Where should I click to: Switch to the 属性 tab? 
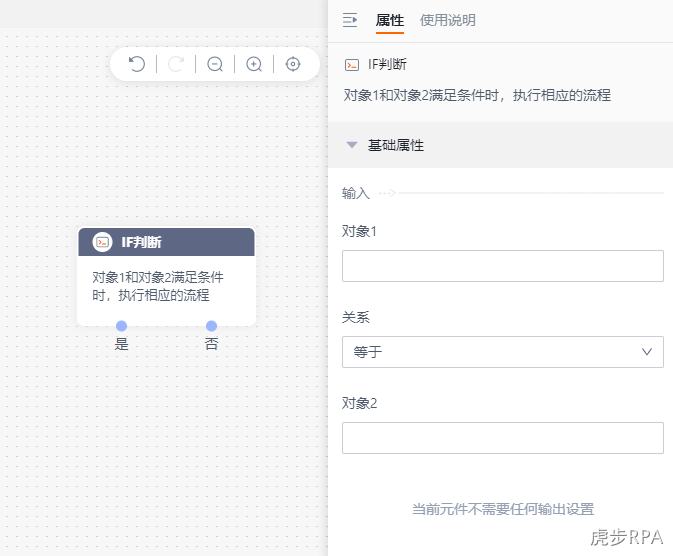(390, 20)
